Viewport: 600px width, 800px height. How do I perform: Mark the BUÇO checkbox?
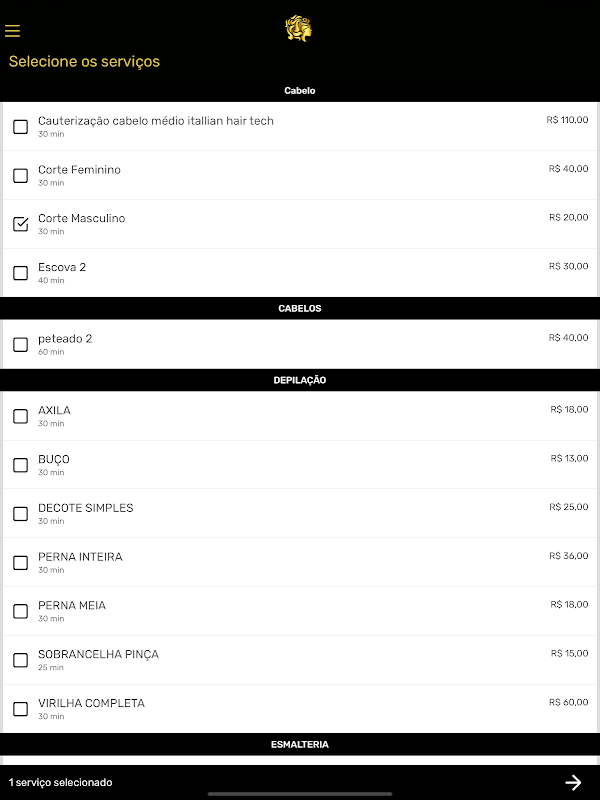tap(20, 465)
